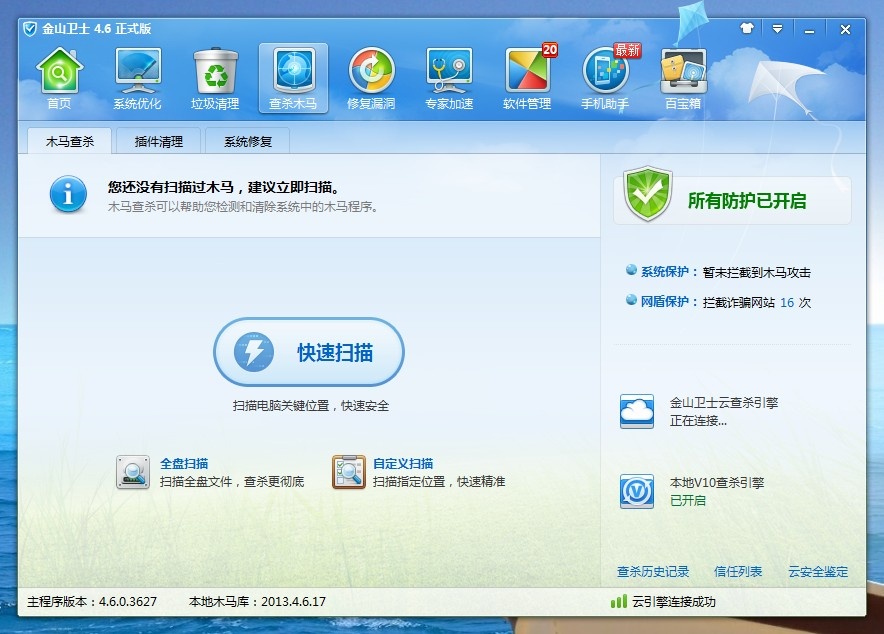Click the 全盘扫描 magnifier icon
The width and height of the screenshot is (884, 634).
(132, 472)
